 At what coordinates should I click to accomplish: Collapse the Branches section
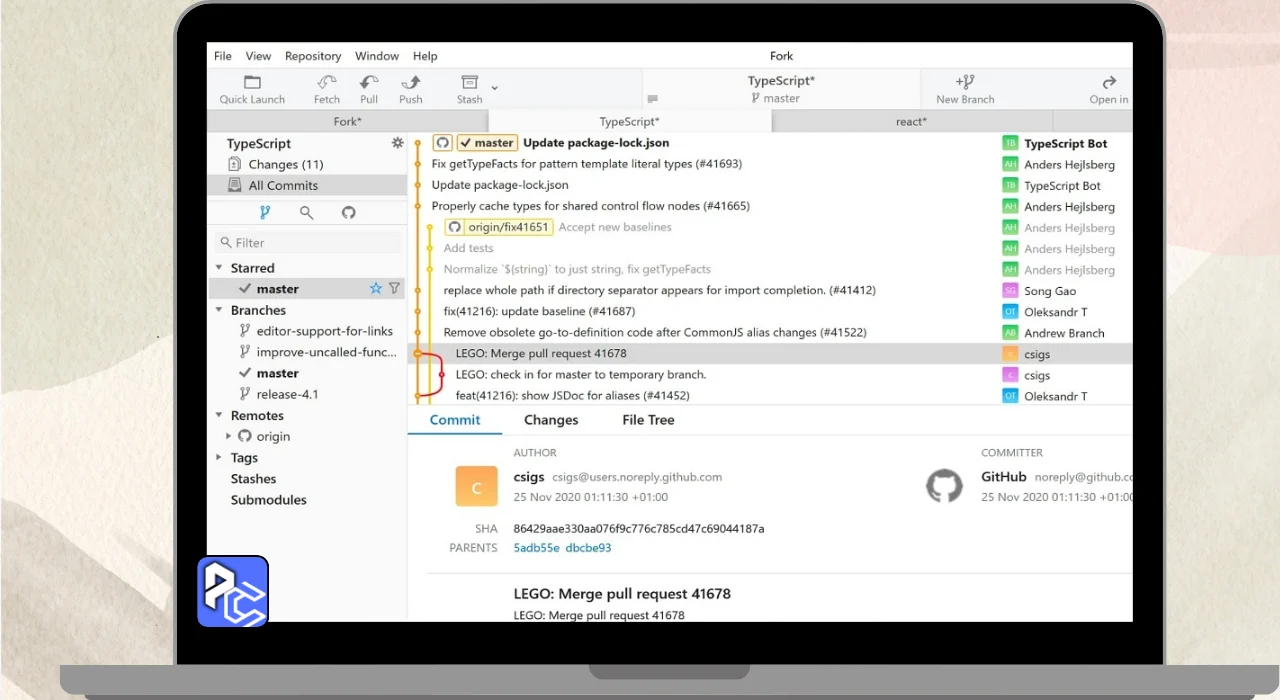pyautogui.click(x=219, y=310)
